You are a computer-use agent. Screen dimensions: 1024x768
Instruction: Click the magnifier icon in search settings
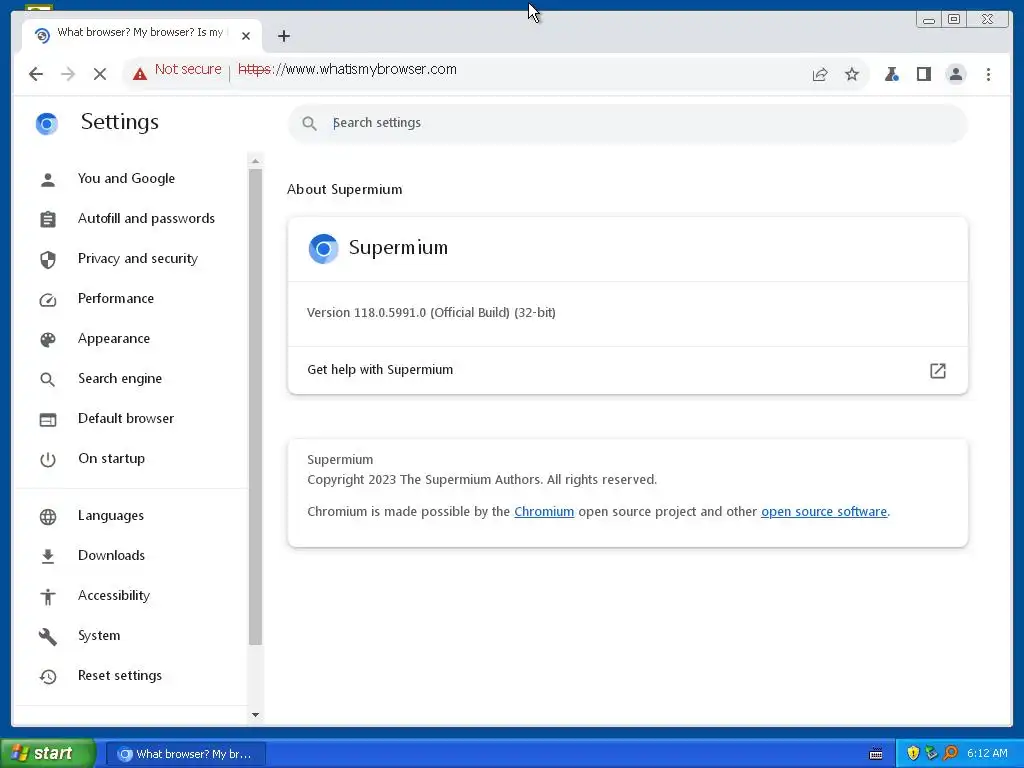tap(310, 123)
